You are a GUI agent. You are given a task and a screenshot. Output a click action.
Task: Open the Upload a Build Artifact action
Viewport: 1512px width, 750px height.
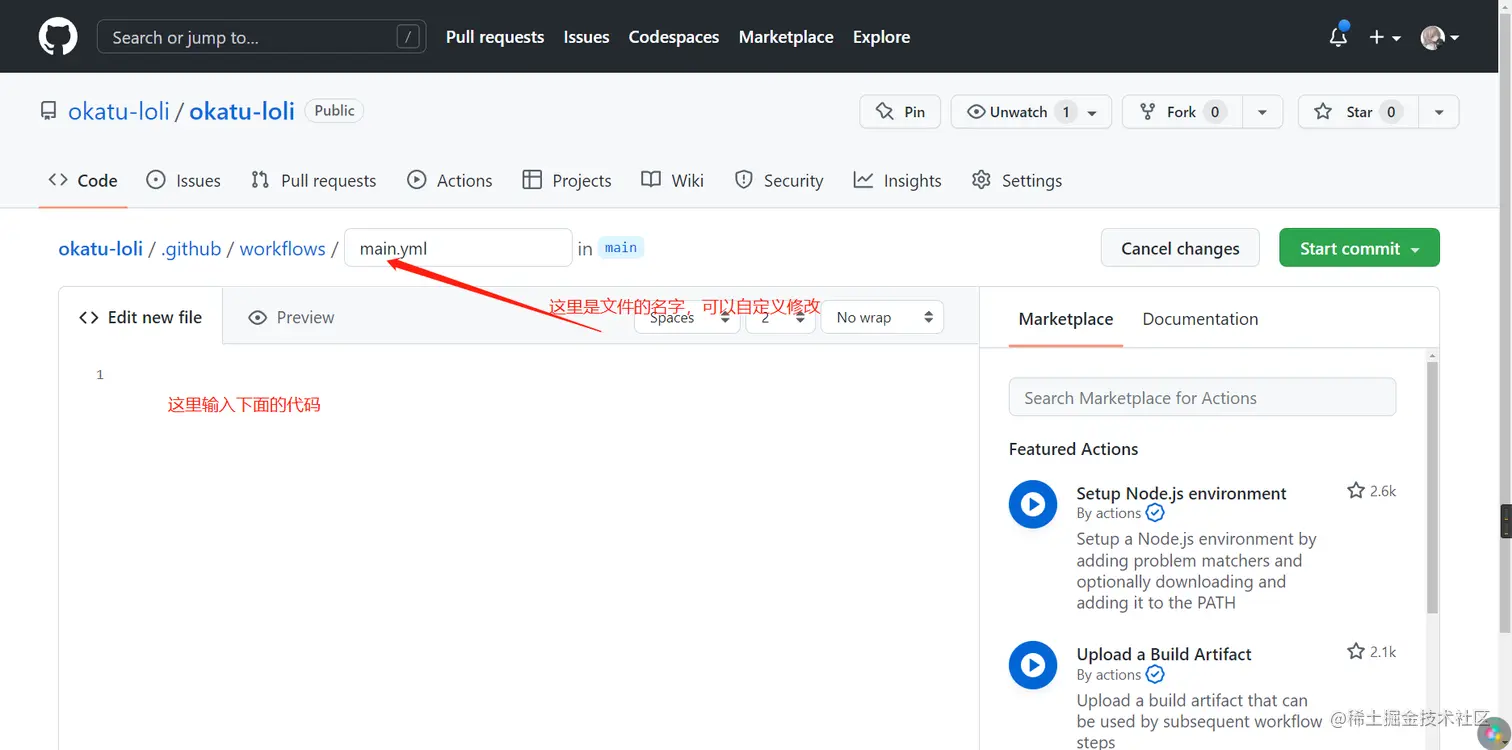1164,654
